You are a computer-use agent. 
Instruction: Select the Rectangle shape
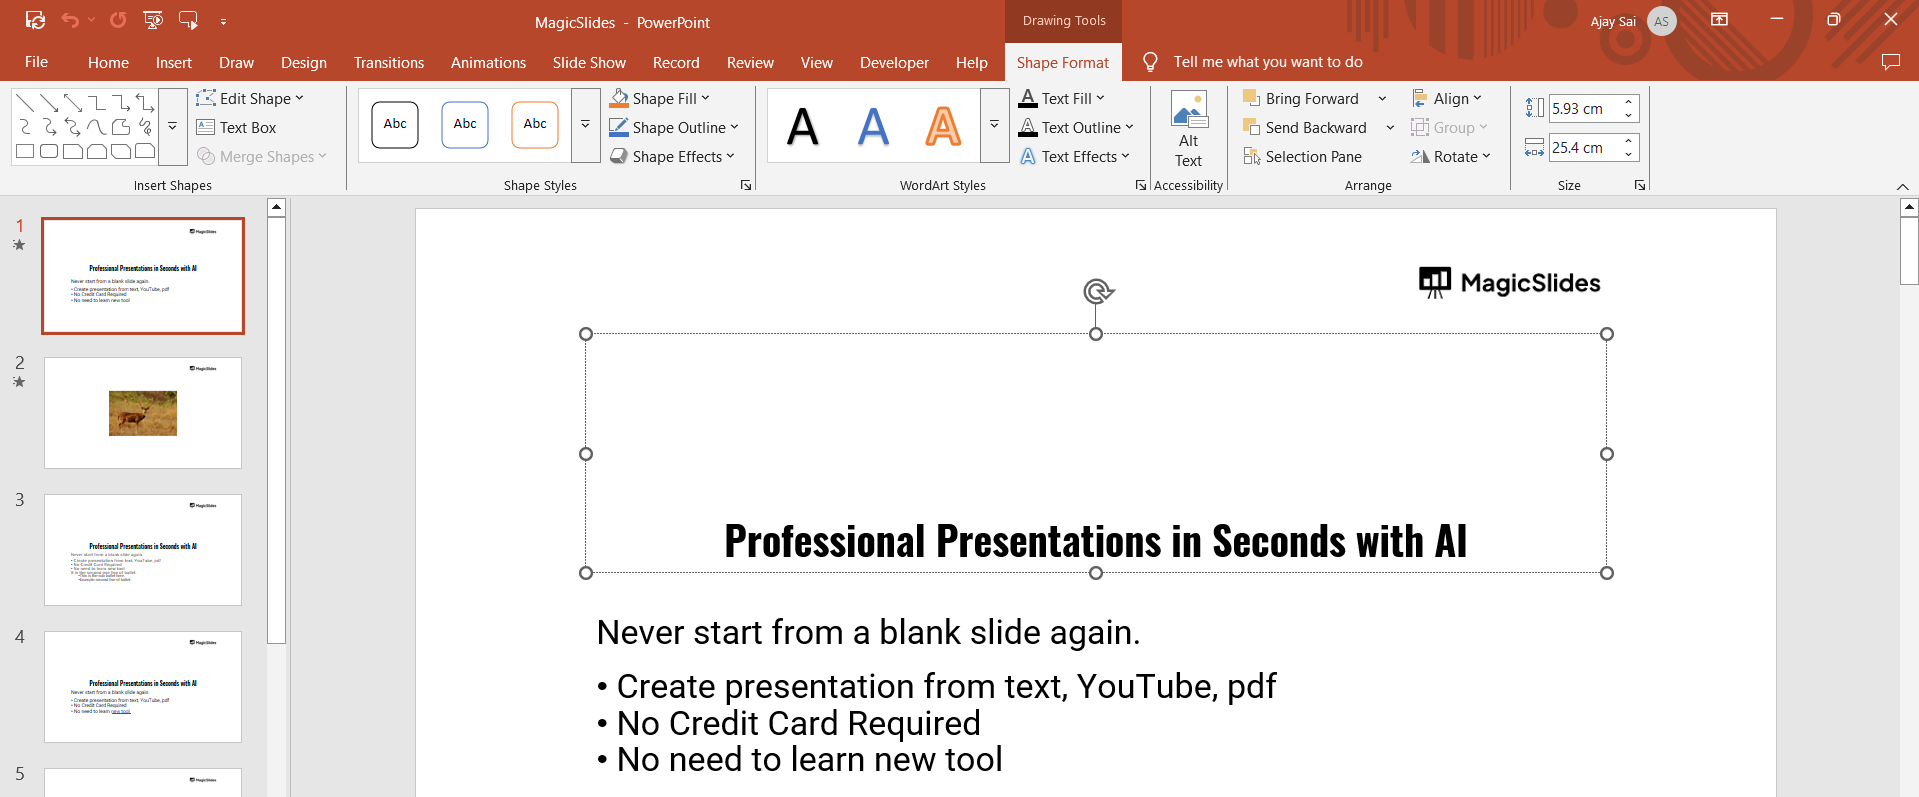click(25, 151)
